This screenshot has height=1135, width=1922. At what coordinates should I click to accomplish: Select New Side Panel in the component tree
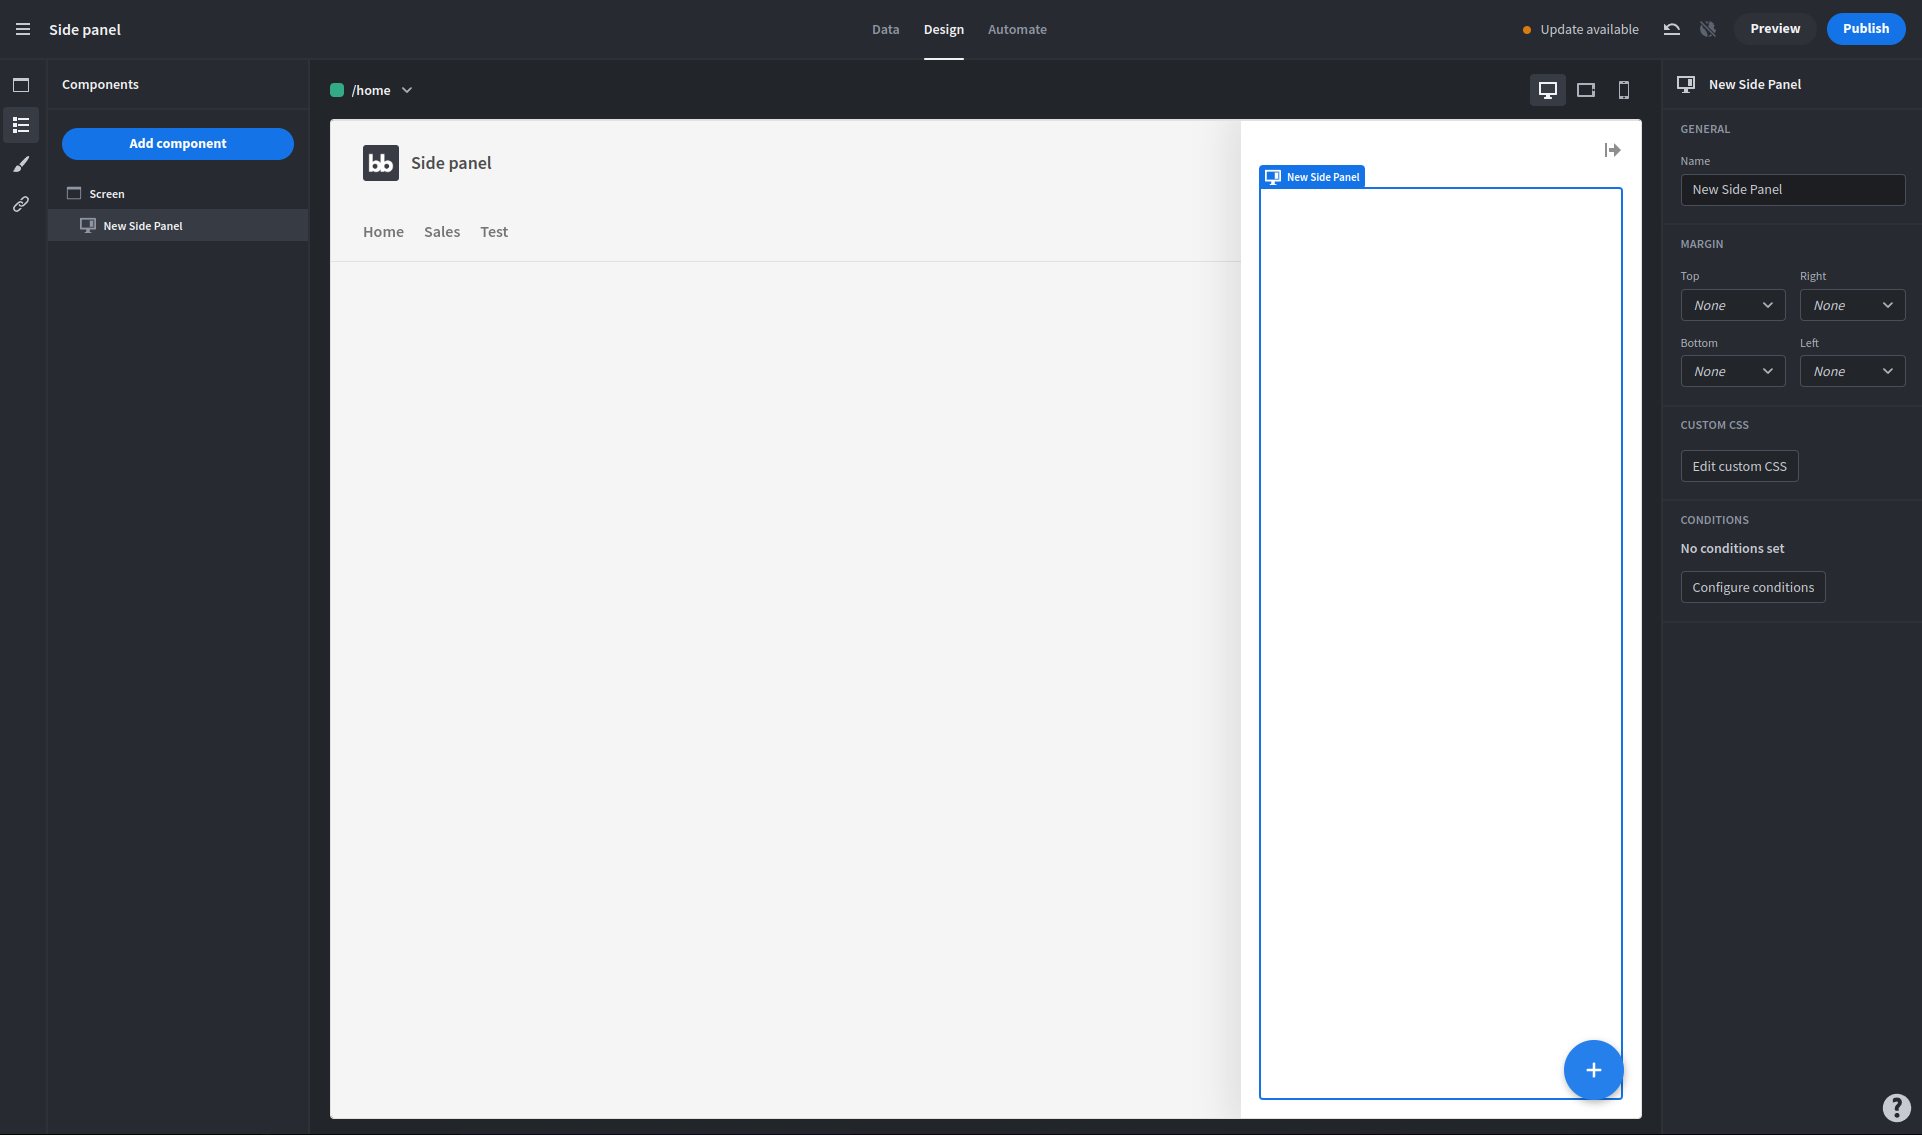coord(143,225)
